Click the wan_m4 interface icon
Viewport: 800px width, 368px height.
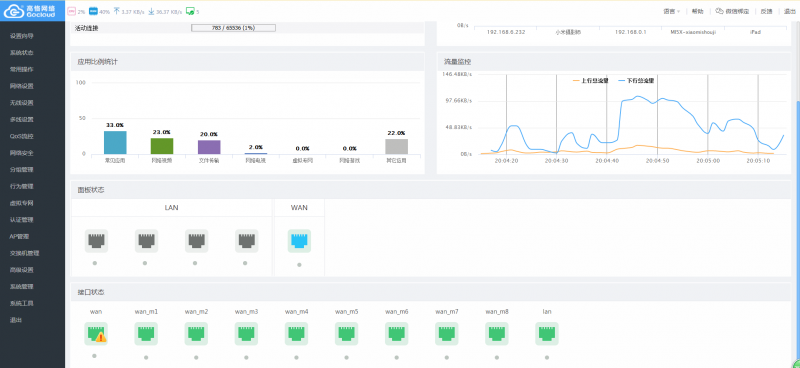pos(296,334)
